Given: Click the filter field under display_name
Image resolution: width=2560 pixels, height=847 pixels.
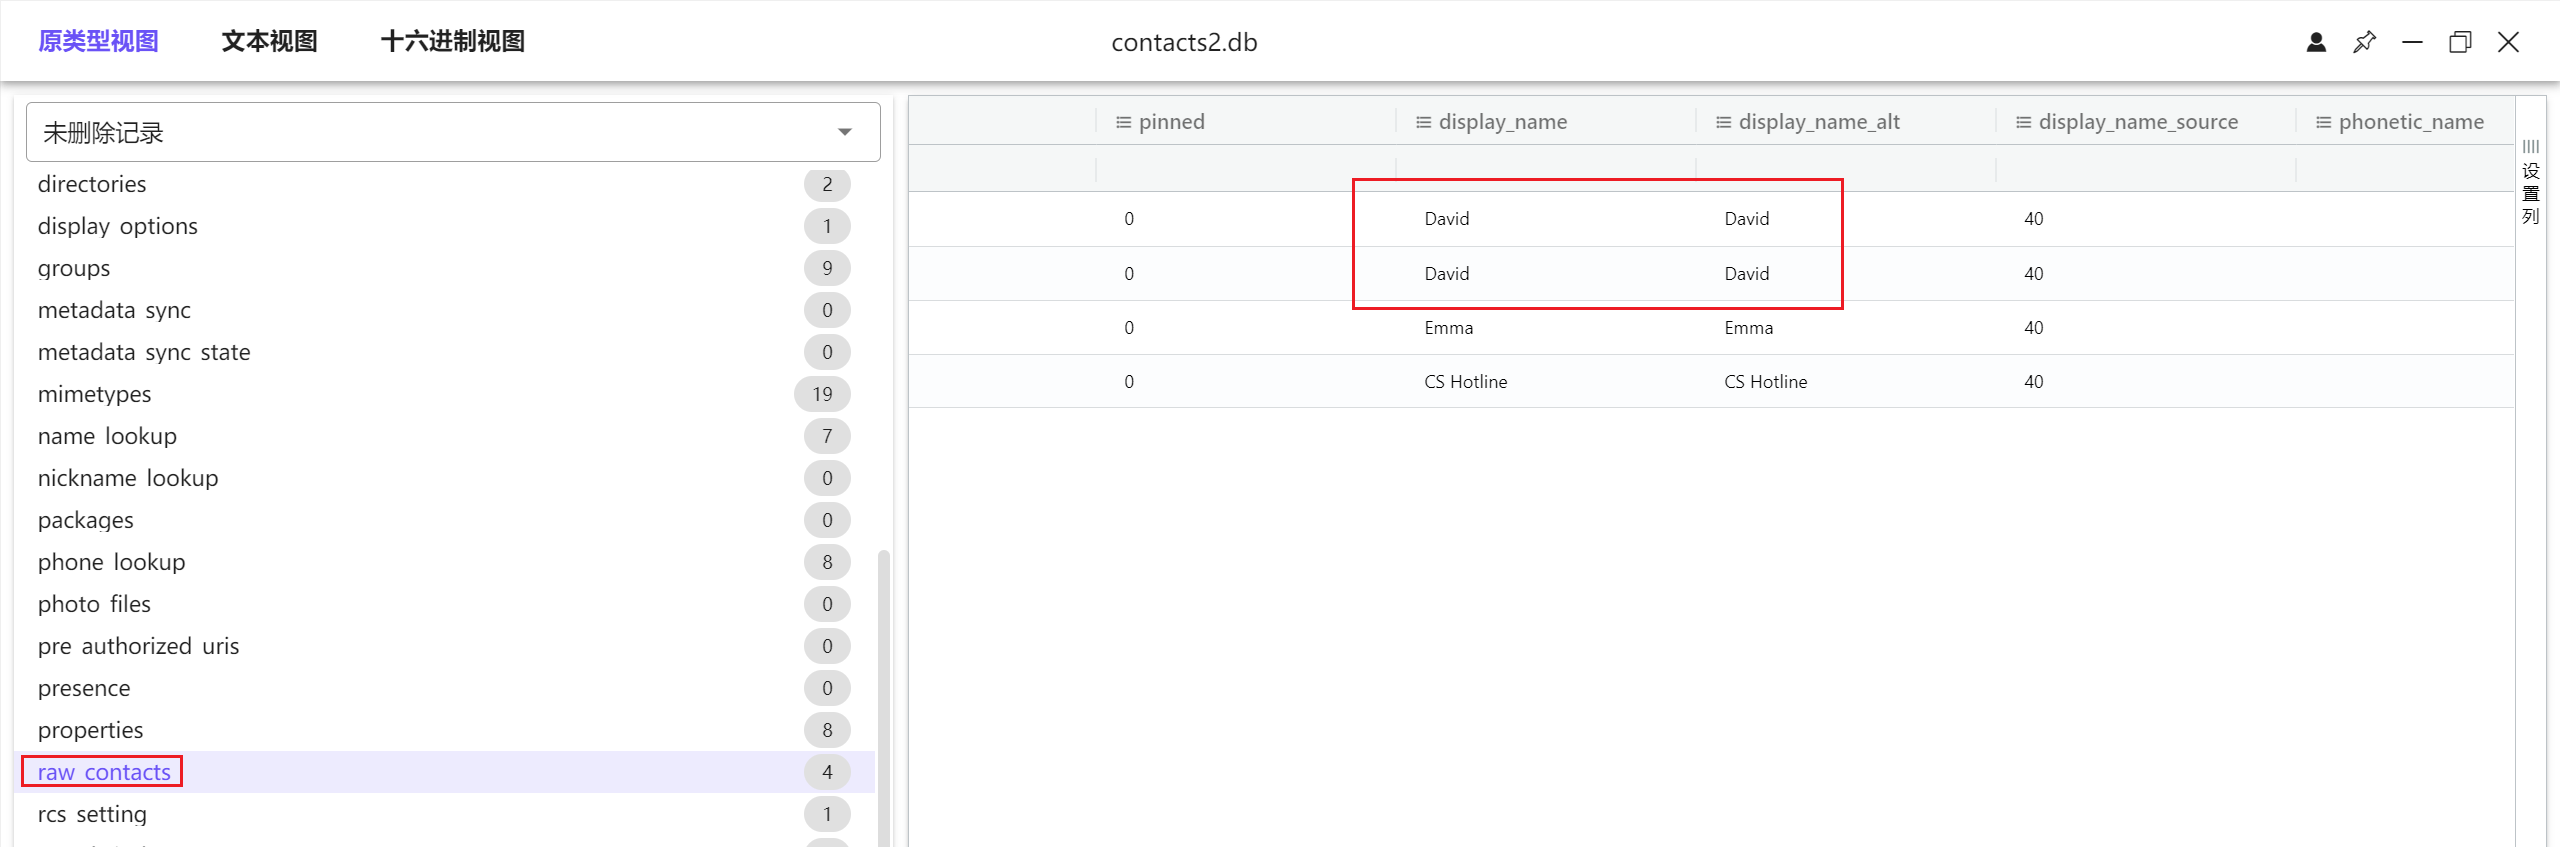Looking at the screenshot, I should tap(1545, 168).
